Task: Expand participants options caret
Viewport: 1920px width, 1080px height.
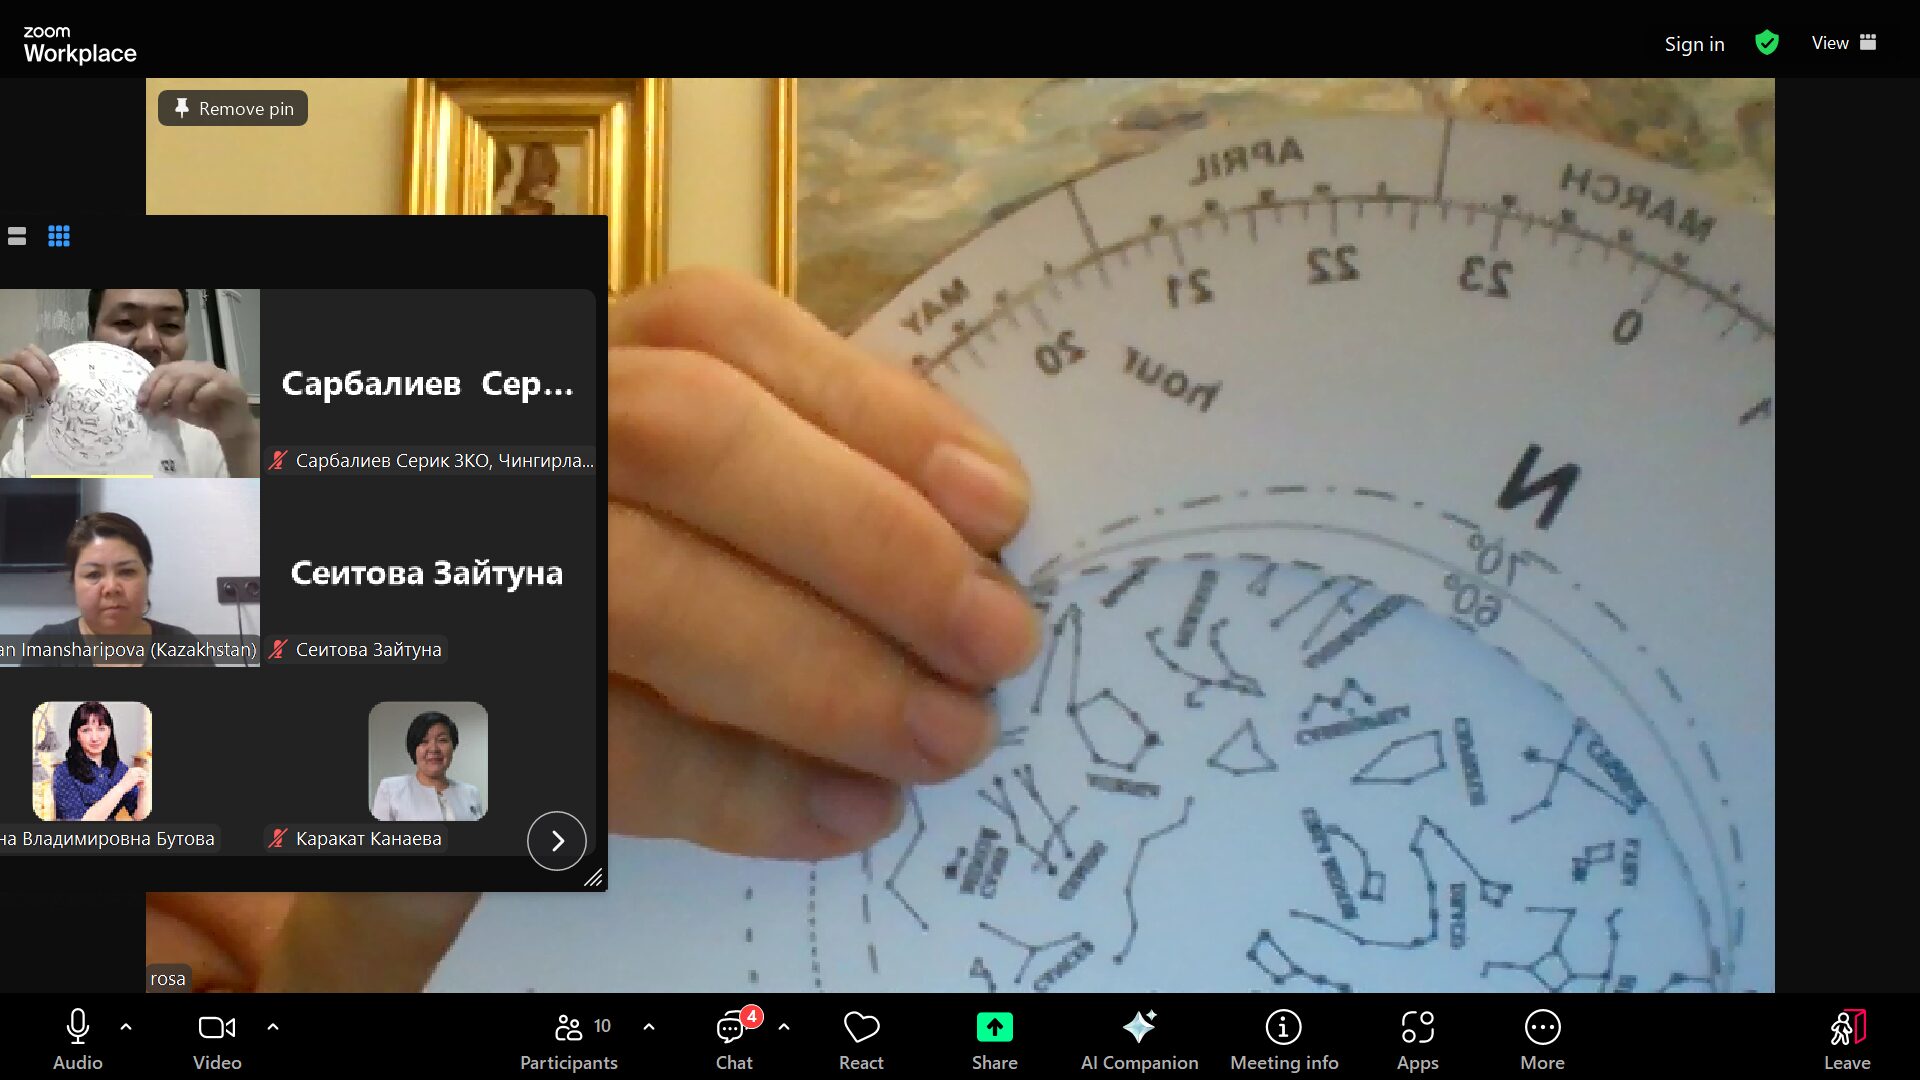Action: click(x=649, y=1027)
